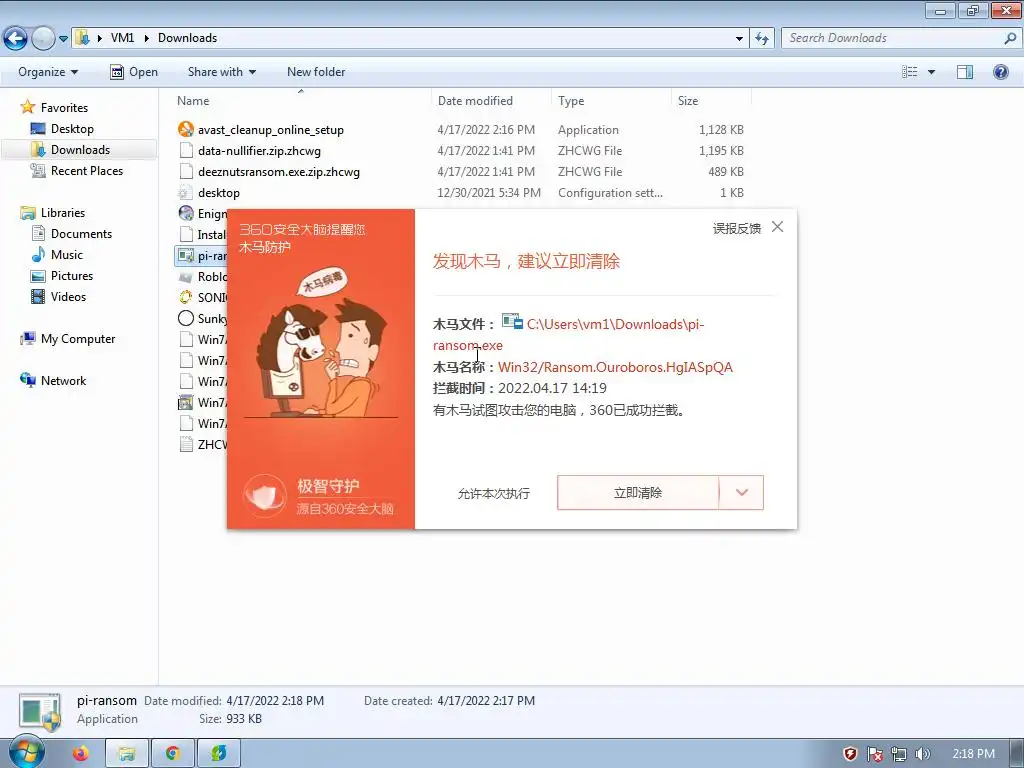Expand the view options dropdown arrow
Image resolution: width=1024 pixels, height=768 pixels.
pyautogui.click(x=931, y=72)
